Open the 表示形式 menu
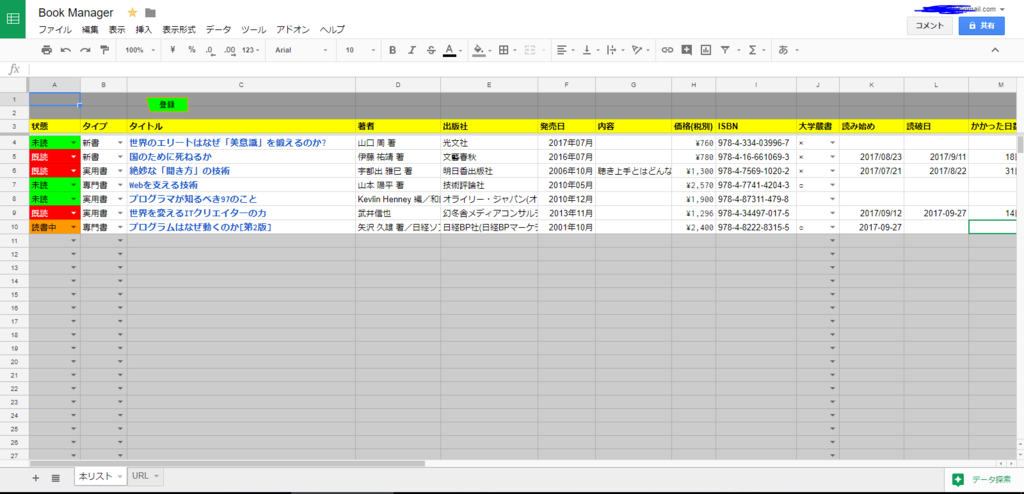This screenshot has height=494, width=1024. (x=179, y=29)
